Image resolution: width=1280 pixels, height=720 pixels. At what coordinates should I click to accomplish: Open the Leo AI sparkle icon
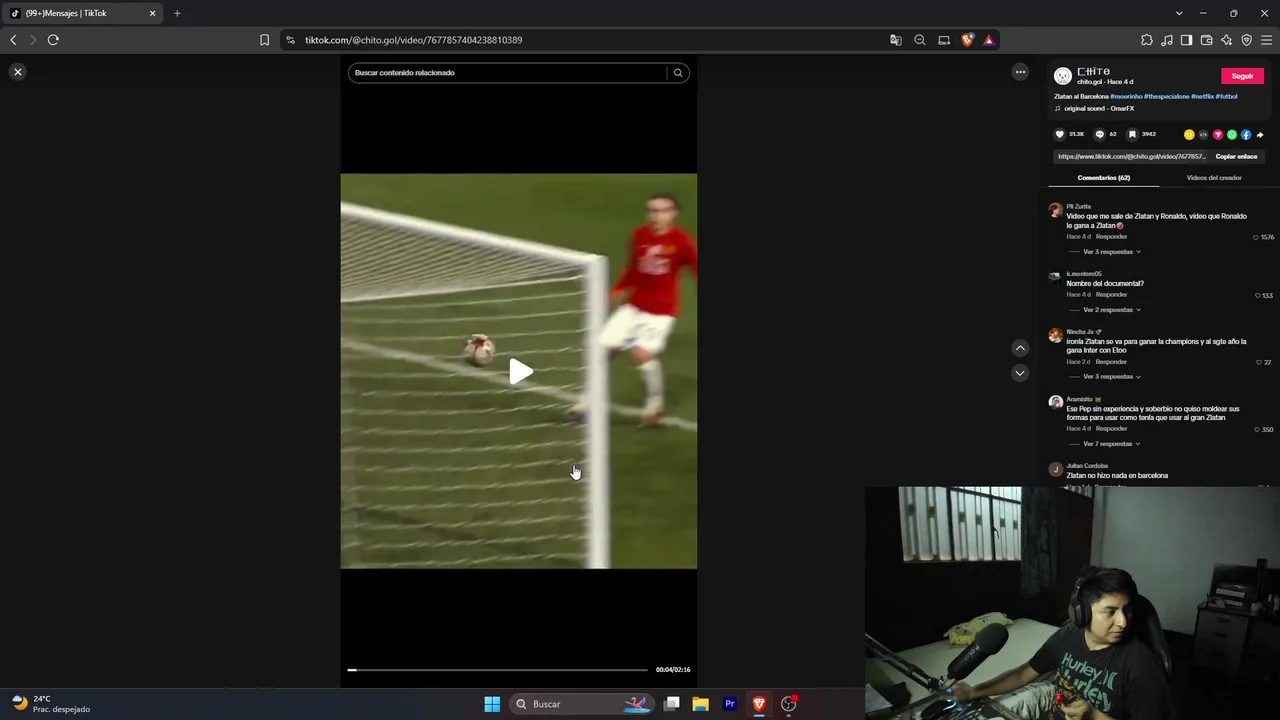pos(1226,40)
